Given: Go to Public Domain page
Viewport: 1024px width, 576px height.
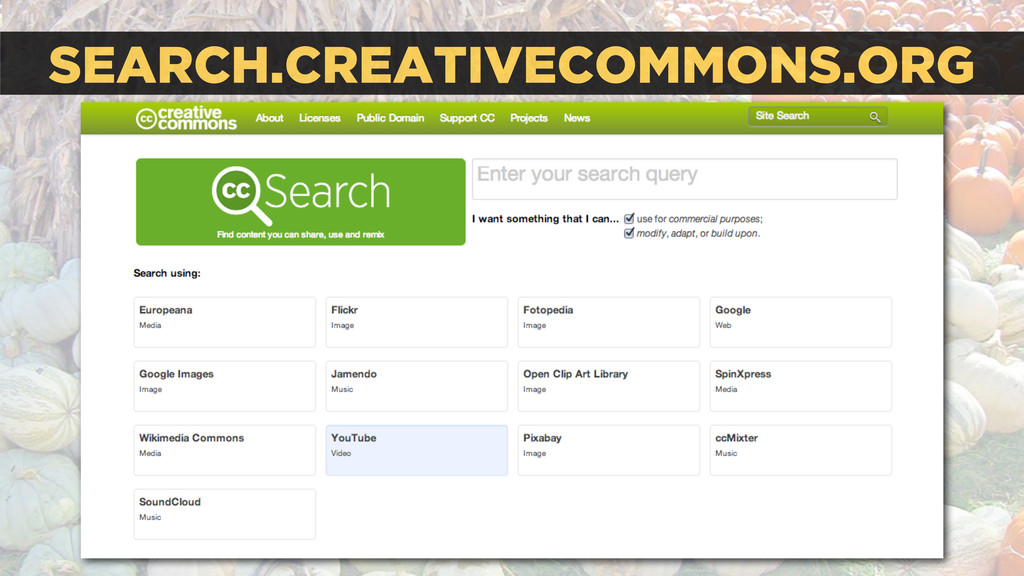Looking at the screenshot, I should [x=390, y=118].
